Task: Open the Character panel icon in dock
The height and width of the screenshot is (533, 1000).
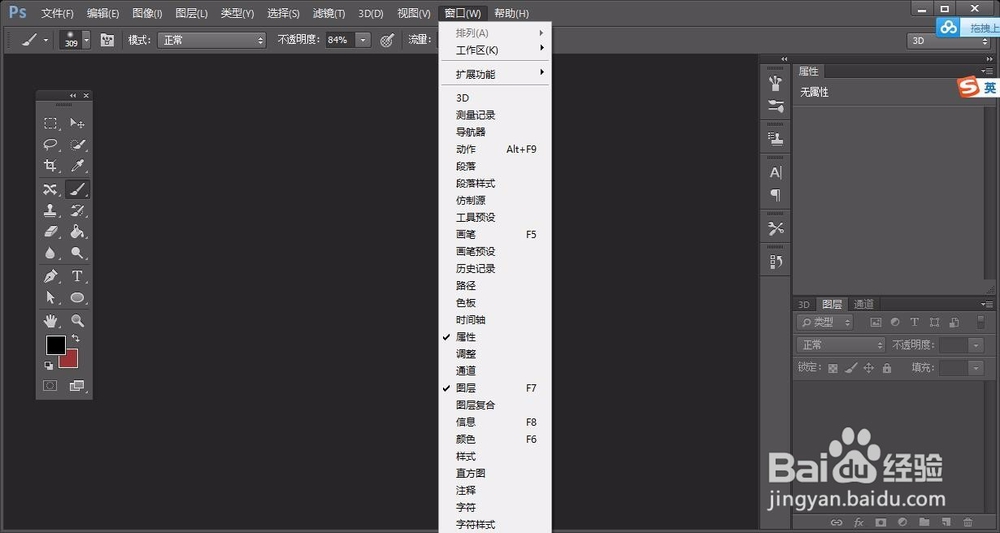Action: pyautogui.click(x=776, y=172)
